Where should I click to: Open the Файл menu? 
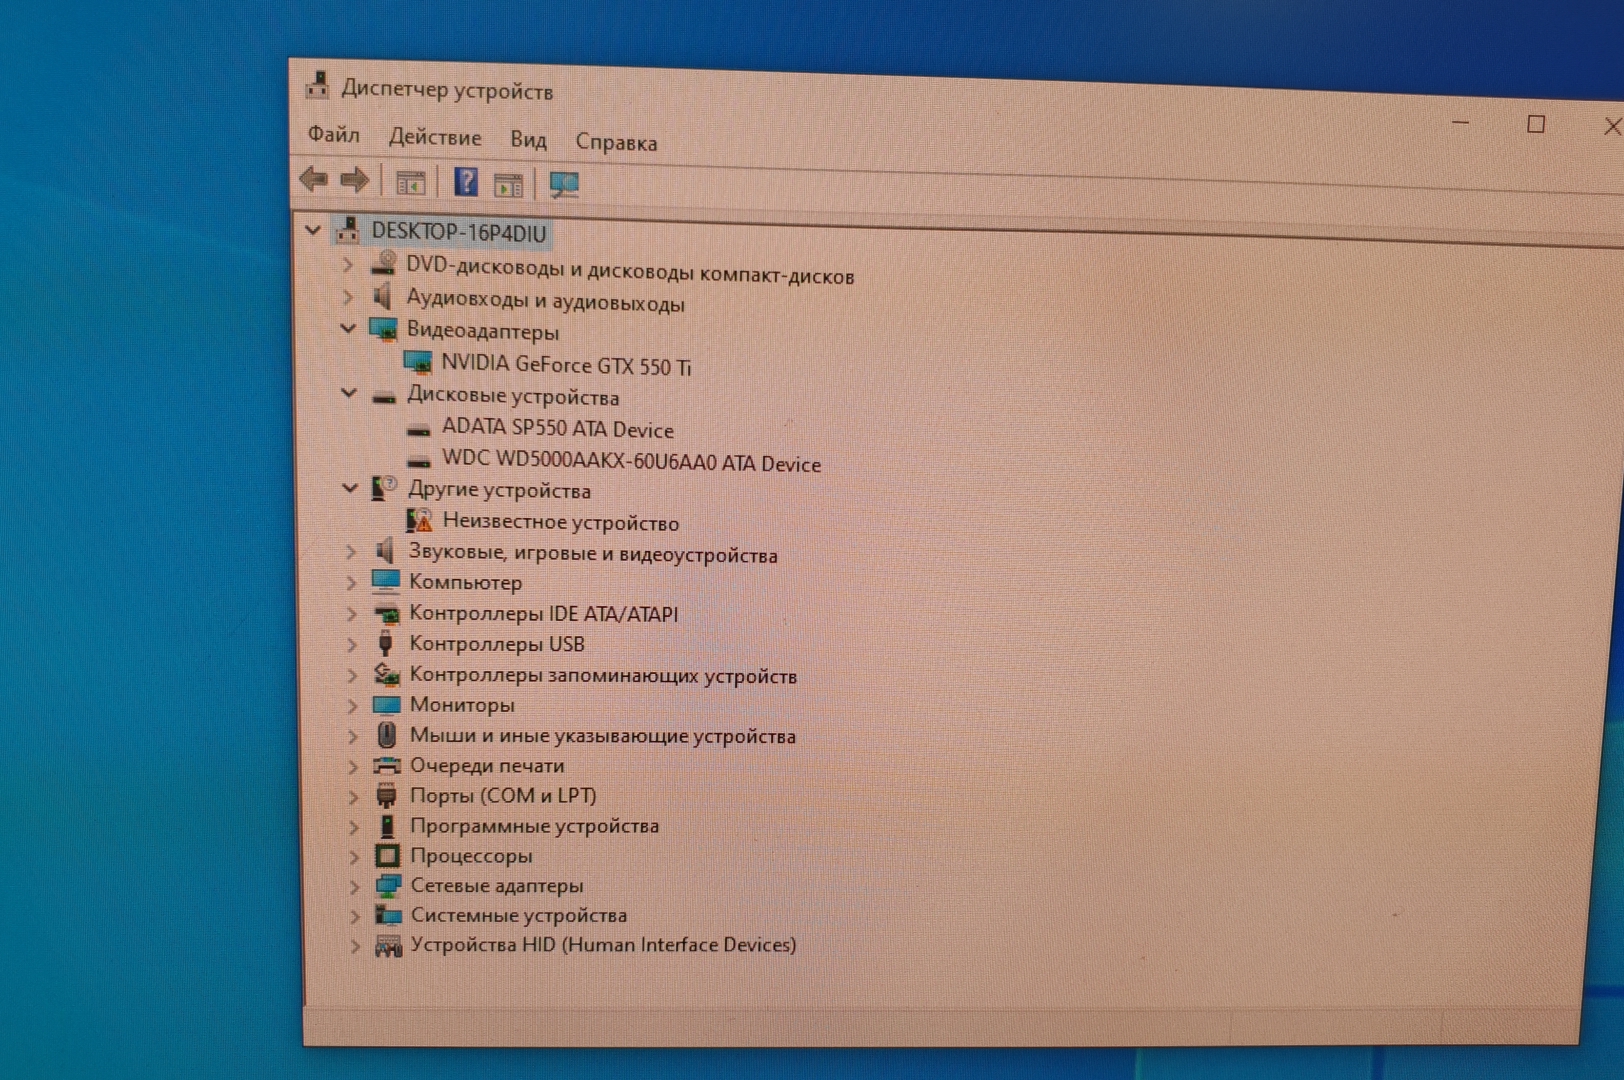333,134
